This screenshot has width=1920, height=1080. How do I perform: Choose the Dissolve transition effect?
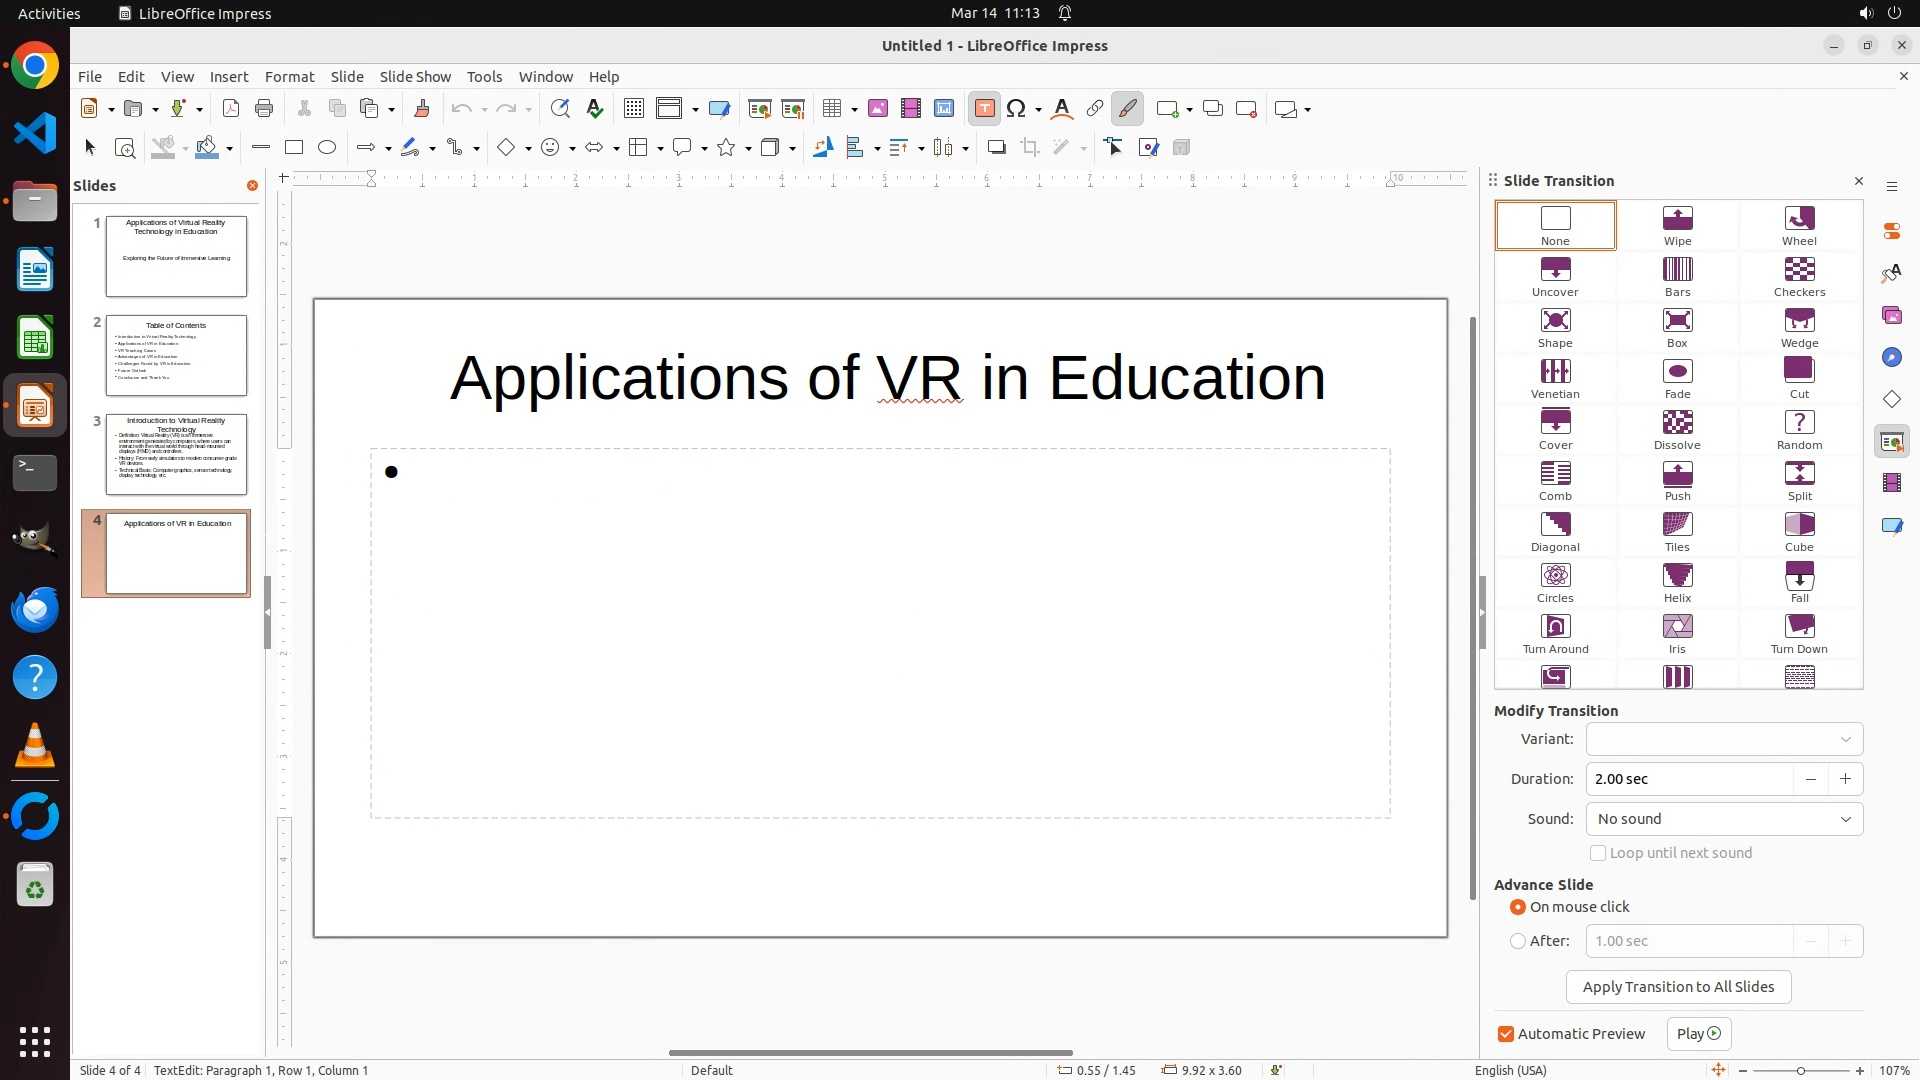[x=1677, y=429]
